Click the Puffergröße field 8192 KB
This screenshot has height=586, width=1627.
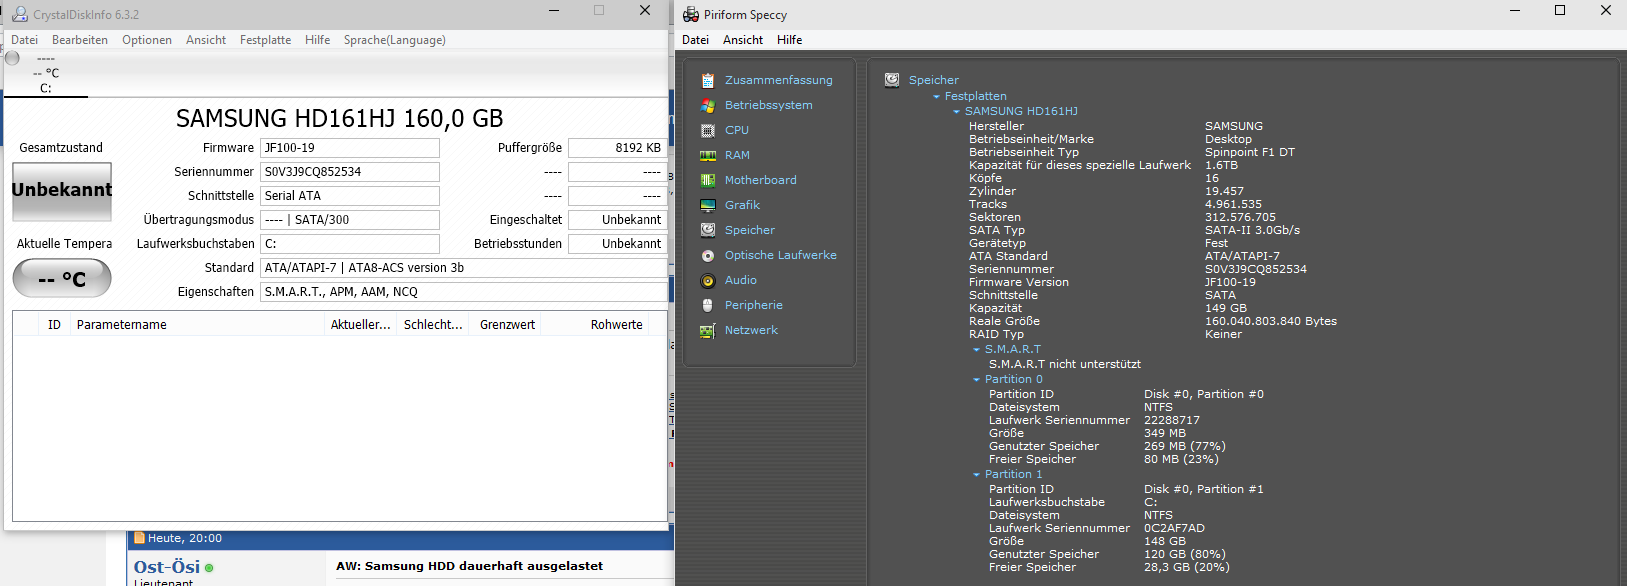(x=617, y=148)
